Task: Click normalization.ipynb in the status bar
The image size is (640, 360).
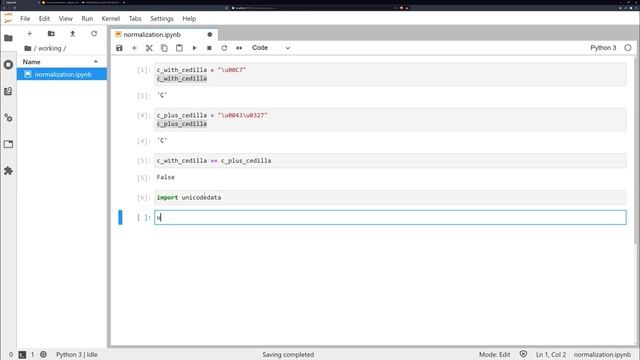Action: pos(602,355)
